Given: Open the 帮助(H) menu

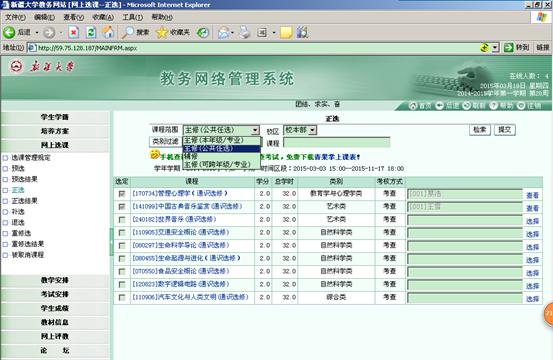Looking at the screenshot, I should click(162, 17).
